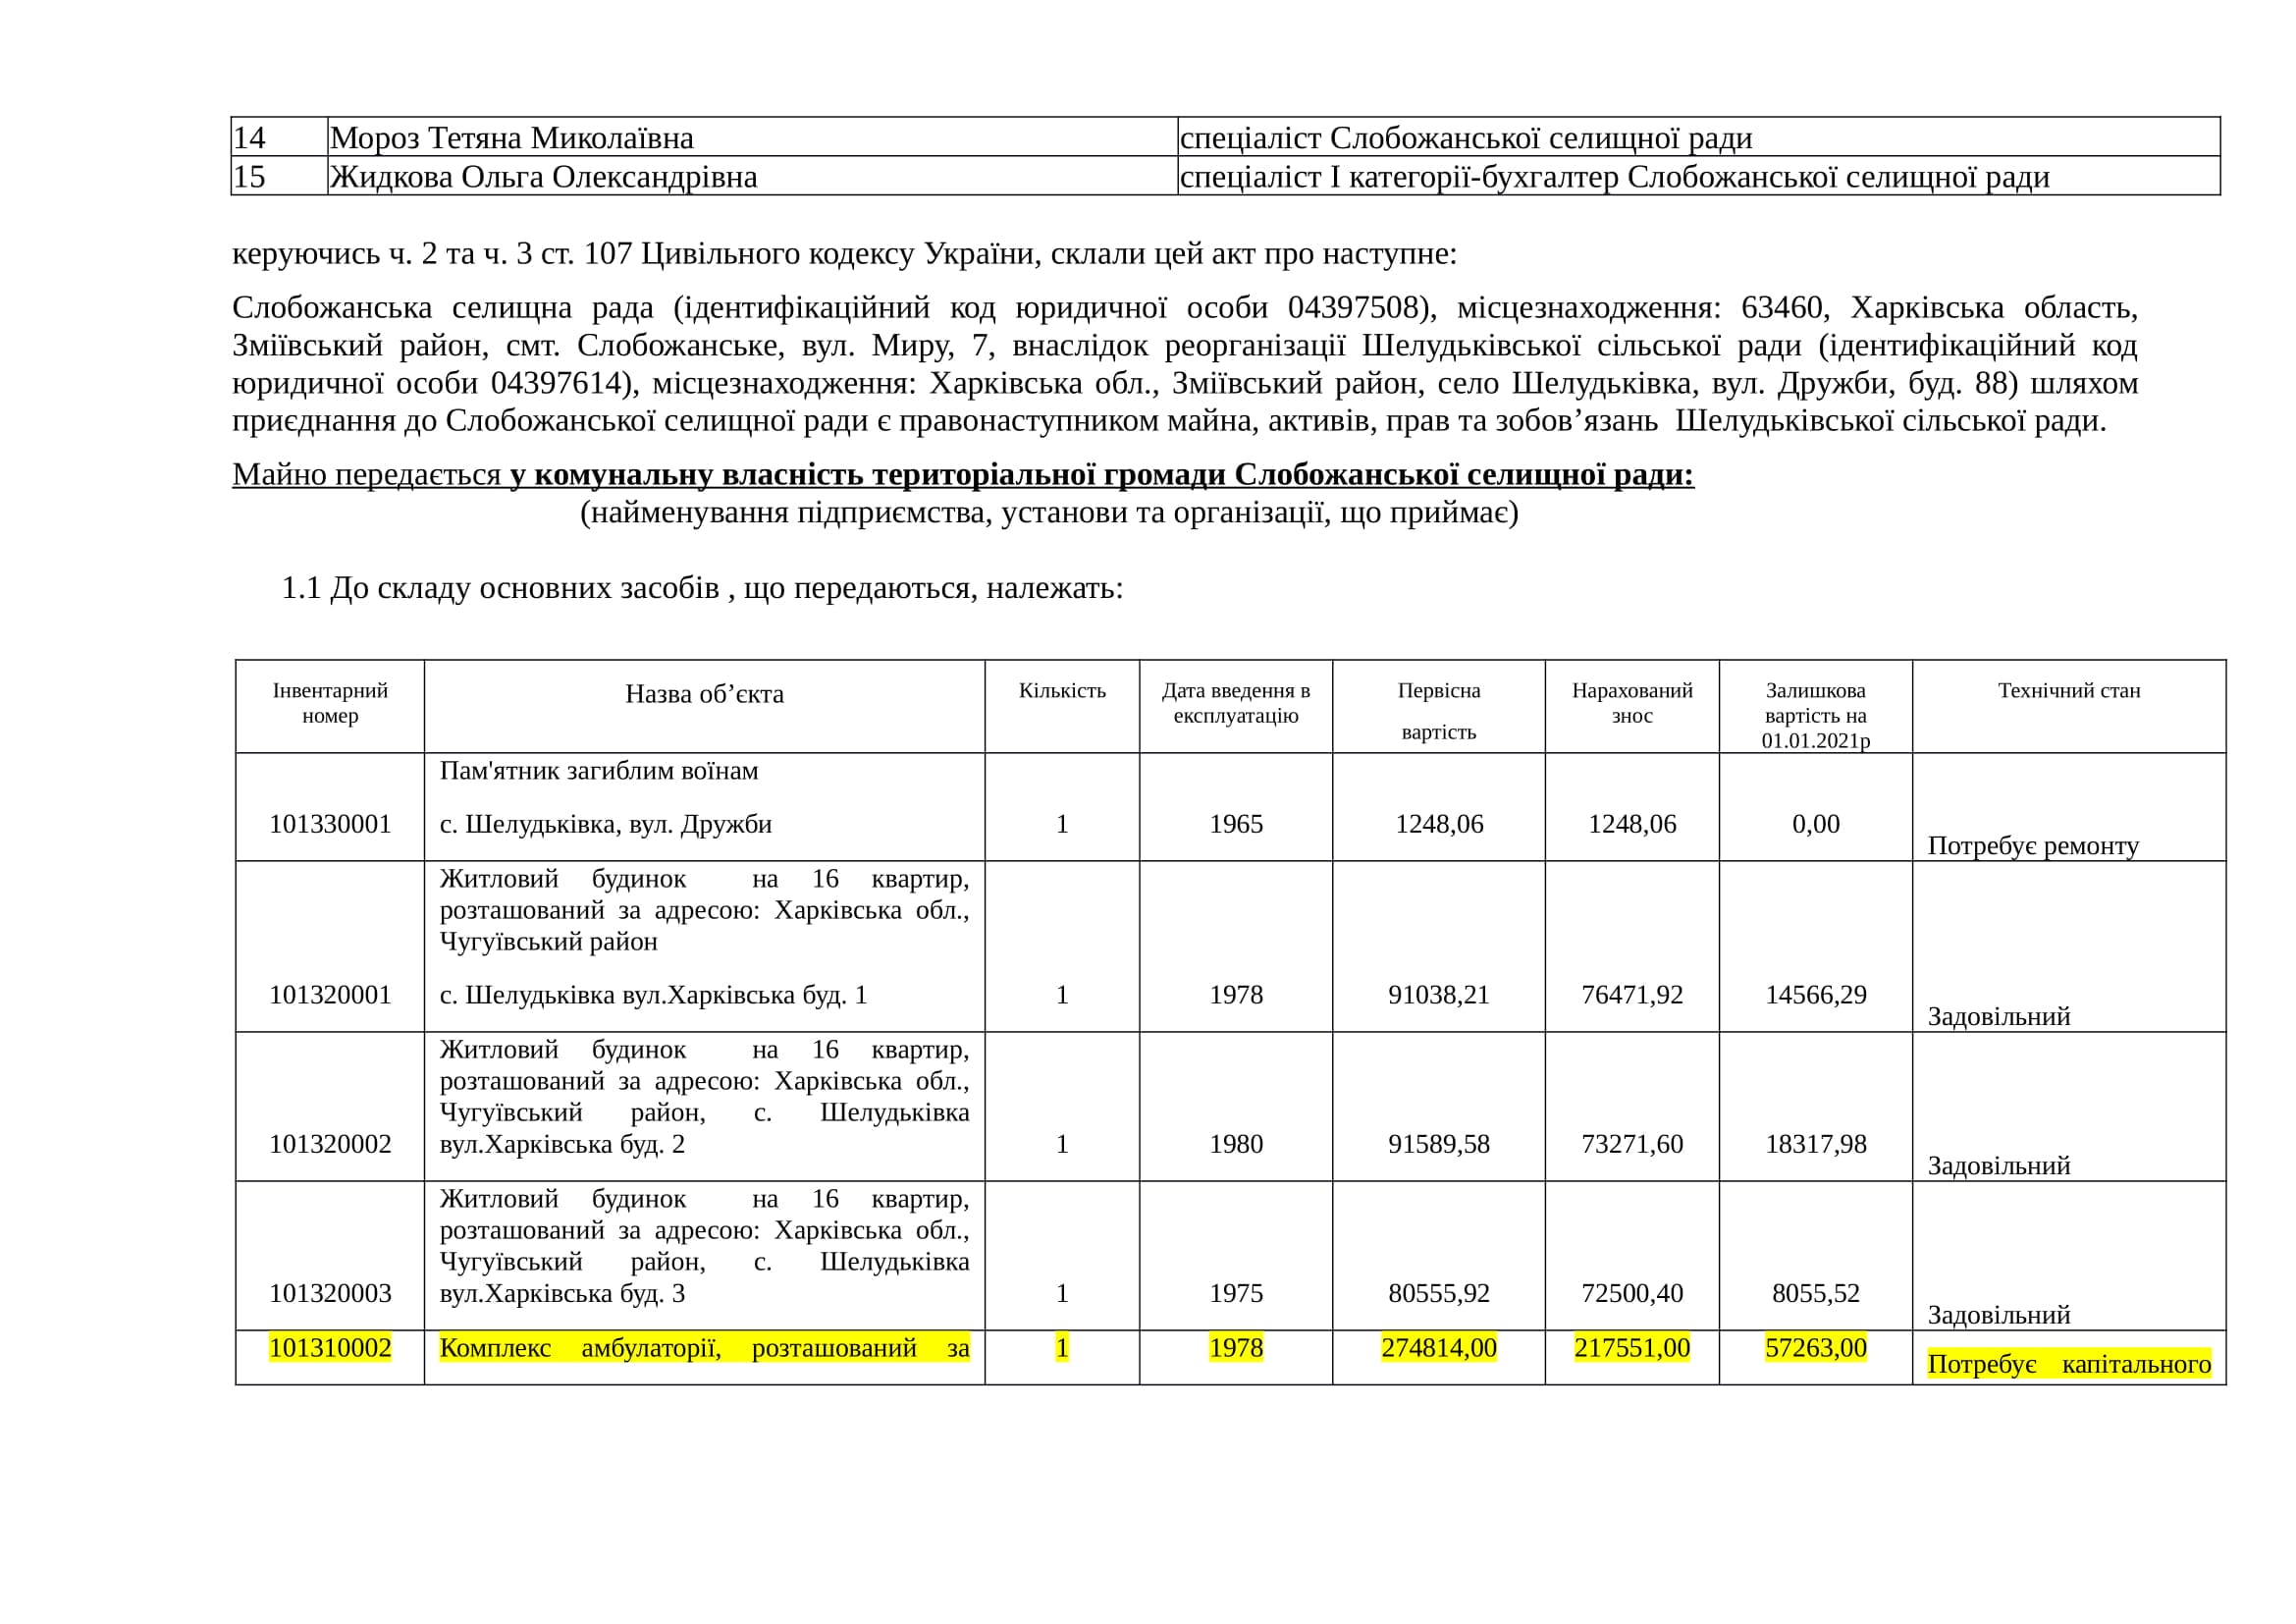This screenshot has height=1624, width=2296.
Task: Click depreciation value 72500,40
Action: point(1631,1293)
